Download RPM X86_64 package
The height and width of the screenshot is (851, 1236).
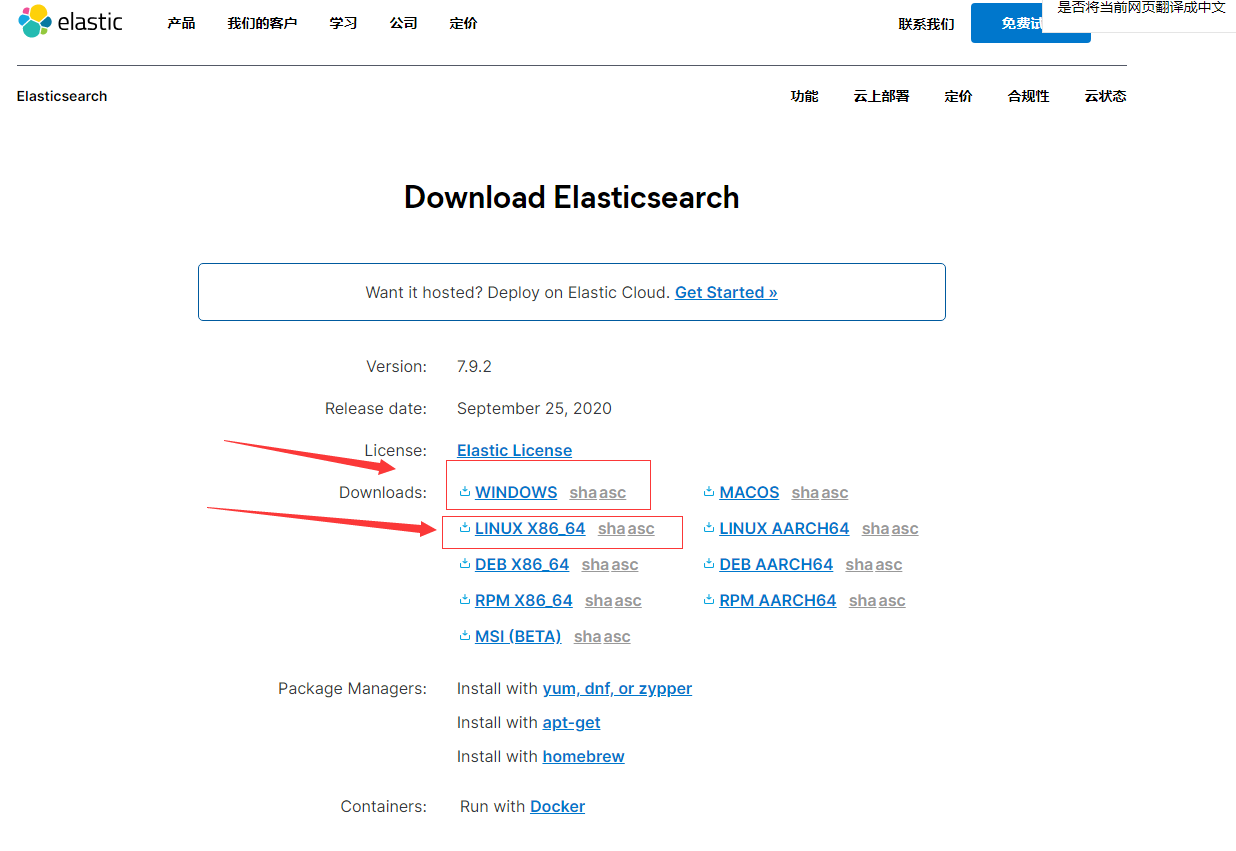tap(524, 600)
